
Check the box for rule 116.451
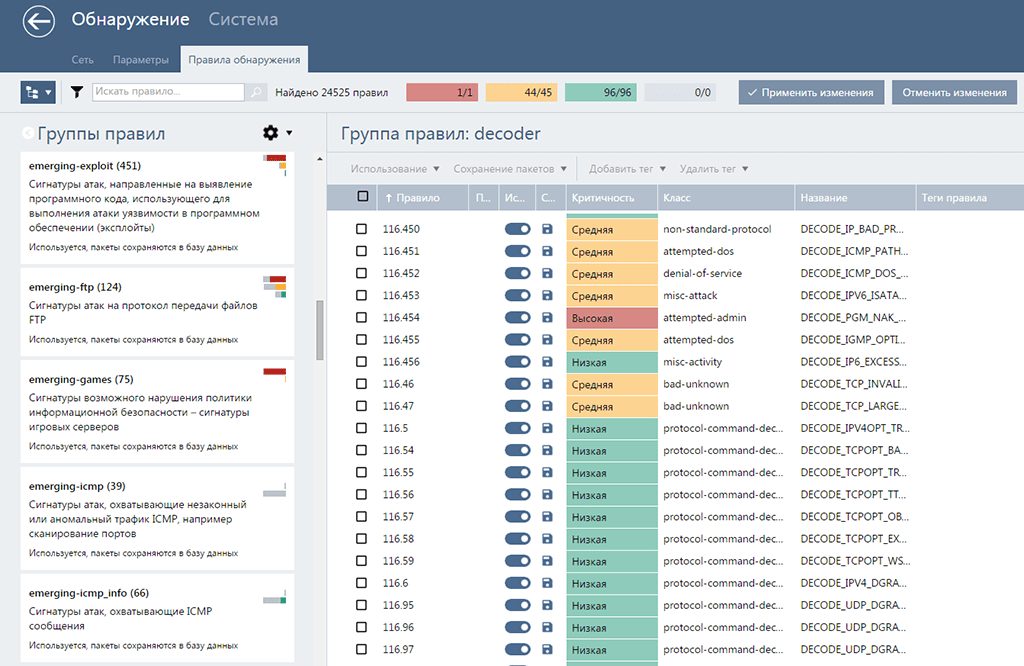(x=362, y=252)
